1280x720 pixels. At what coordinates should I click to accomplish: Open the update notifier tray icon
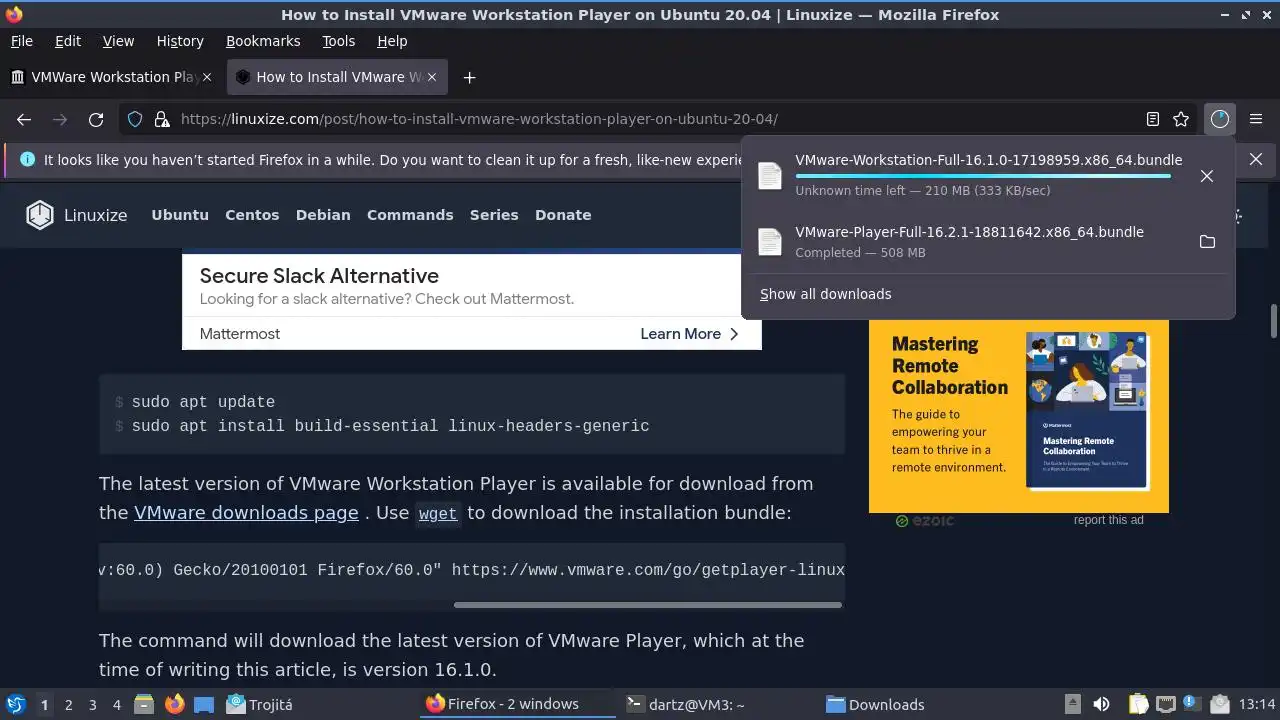[x=1191, y=704]
